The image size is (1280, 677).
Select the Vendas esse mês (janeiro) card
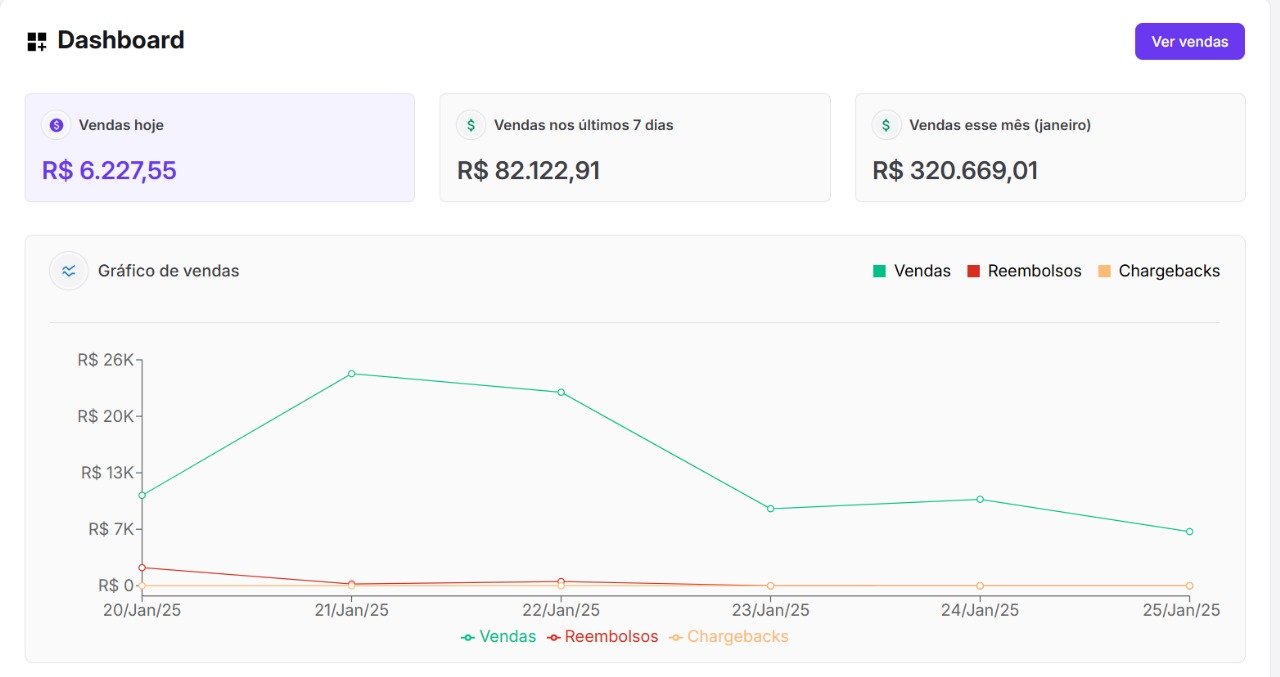tap(1049, 148)
